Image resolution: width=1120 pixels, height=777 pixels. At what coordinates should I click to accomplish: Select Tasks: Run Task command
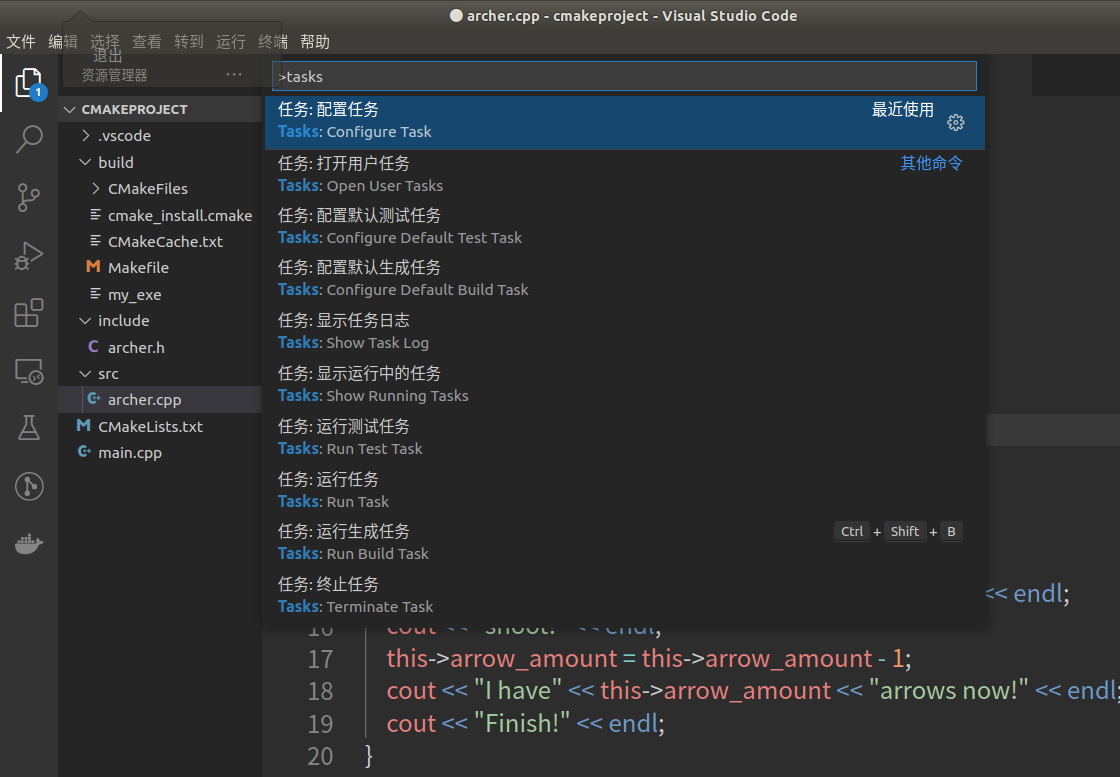pyautogui.click(x=624, y=491)
